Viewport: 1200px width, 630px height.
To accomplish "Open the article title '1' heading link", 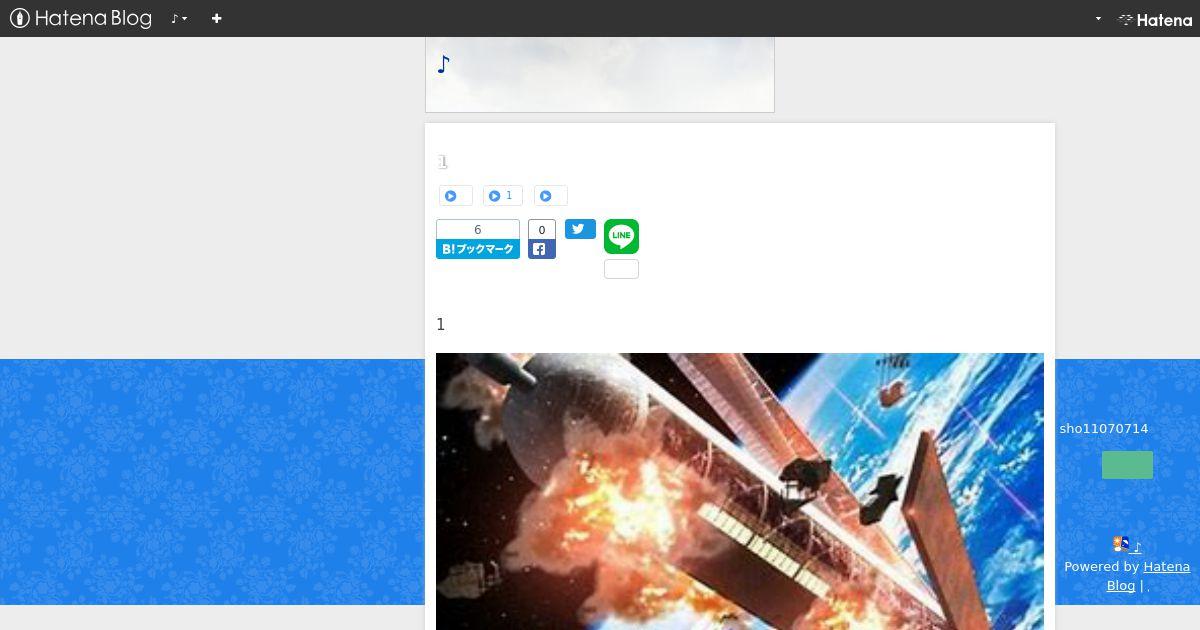I will [442, 162].
